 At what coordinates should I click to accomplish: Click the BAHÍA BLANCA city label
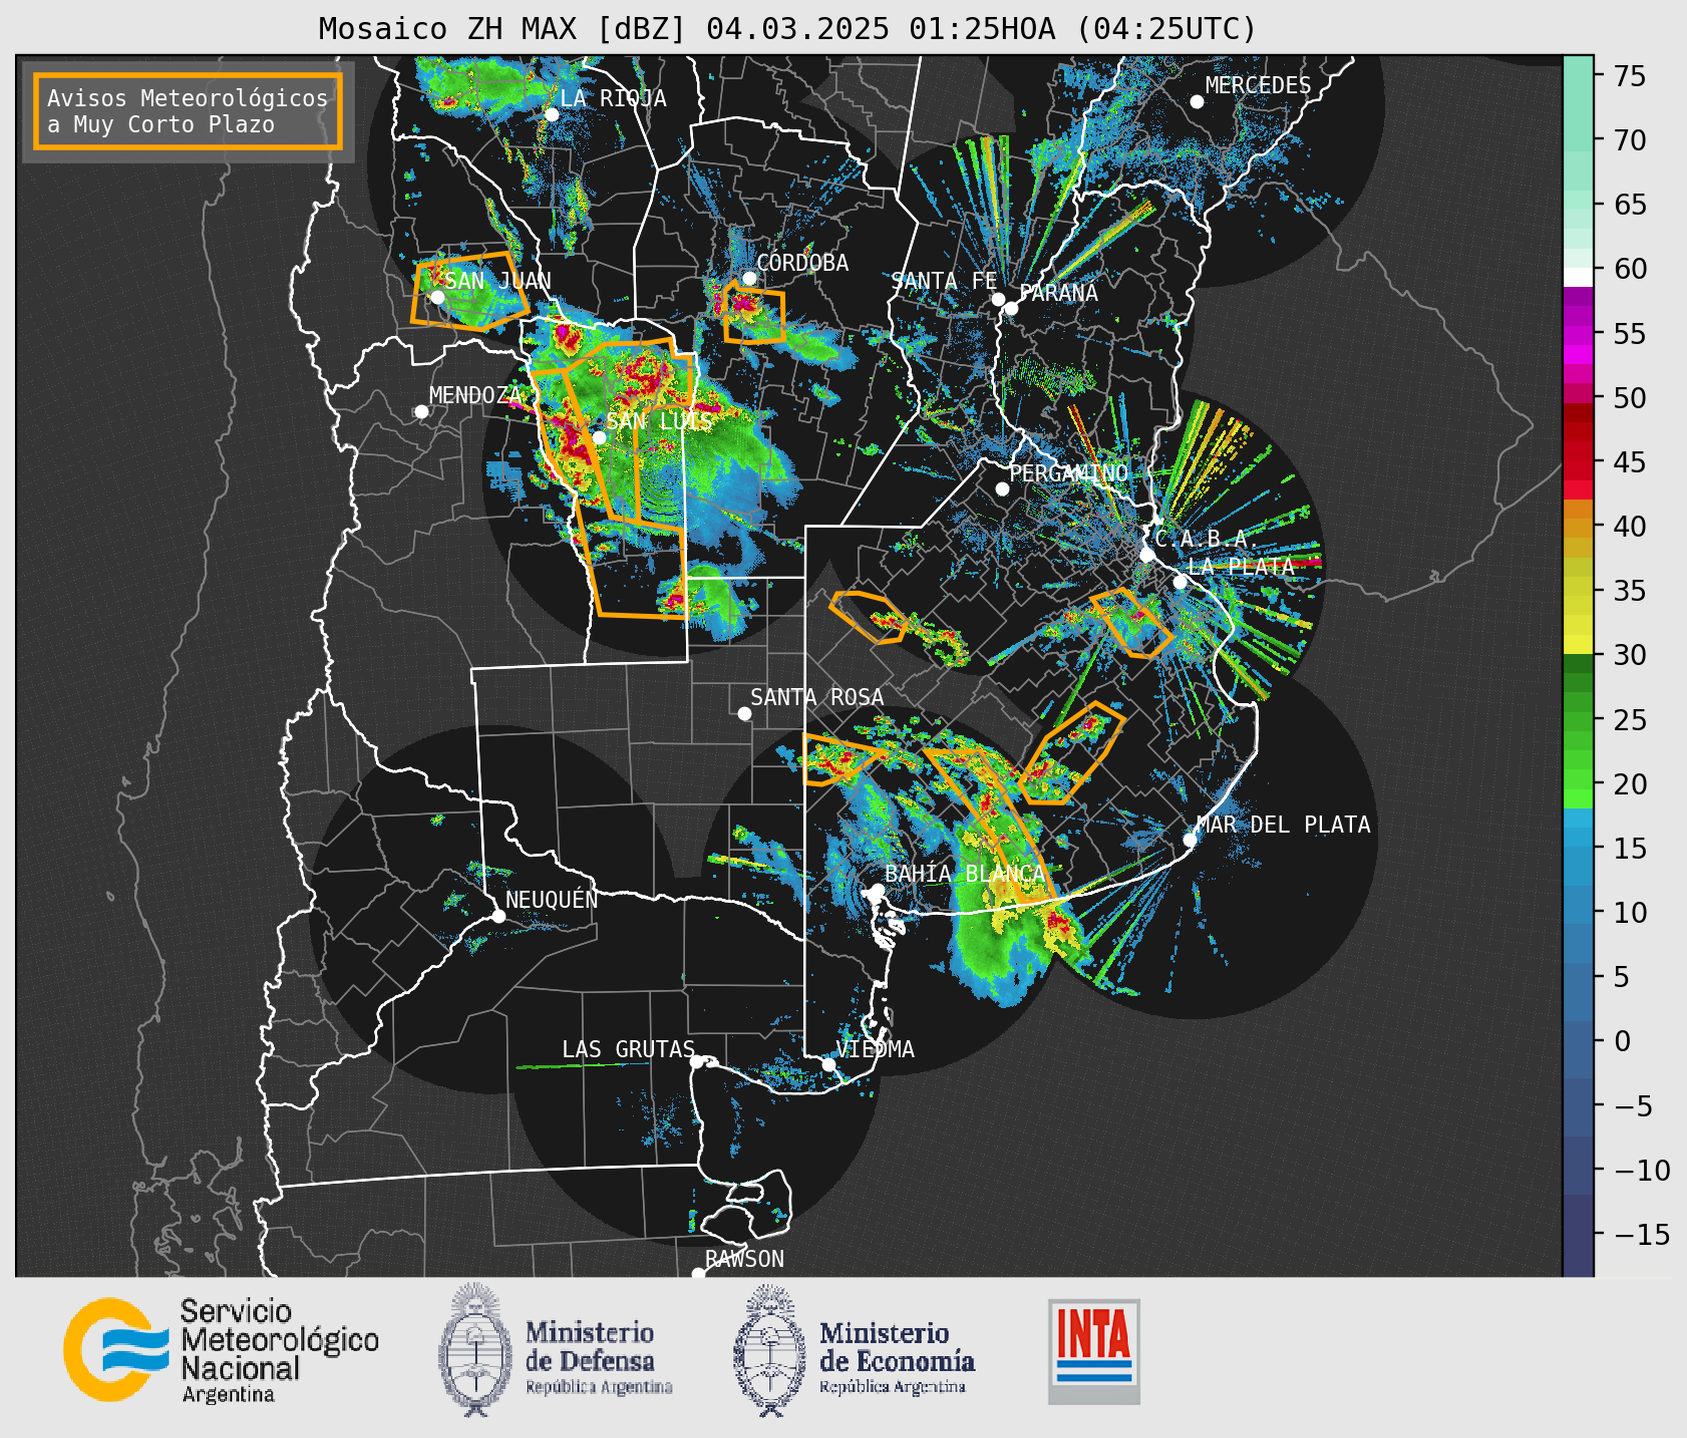(x=965, y=873)
